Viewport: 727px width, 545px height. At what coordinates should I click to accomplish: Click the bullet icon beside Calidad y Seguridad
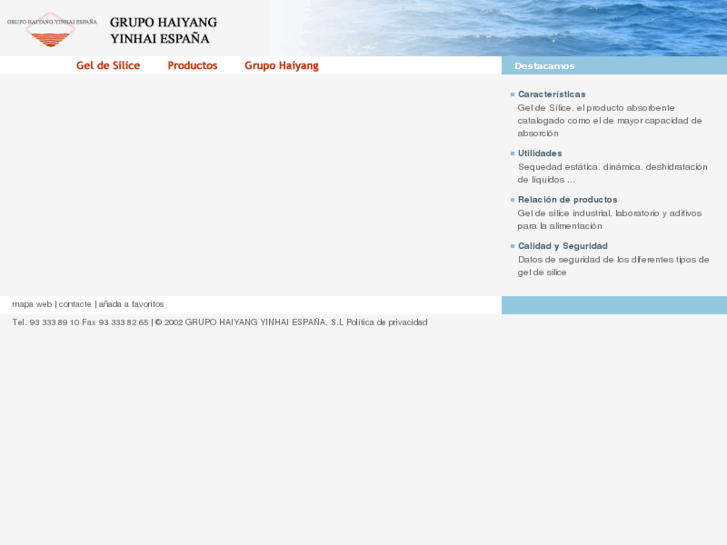pos(512,246)
